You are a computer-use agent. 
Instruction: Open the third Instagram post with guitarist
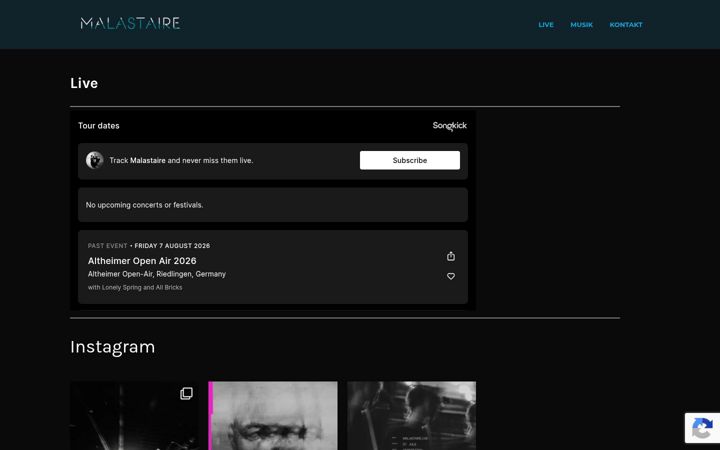[x=411, y=416]
